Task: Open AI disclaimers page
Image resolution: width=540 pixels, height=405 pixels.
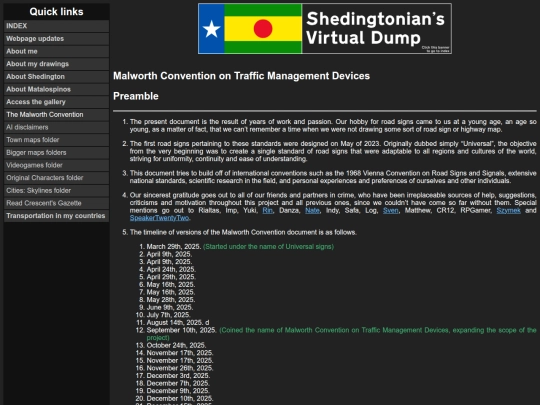Action: click(x=56, y=127)
